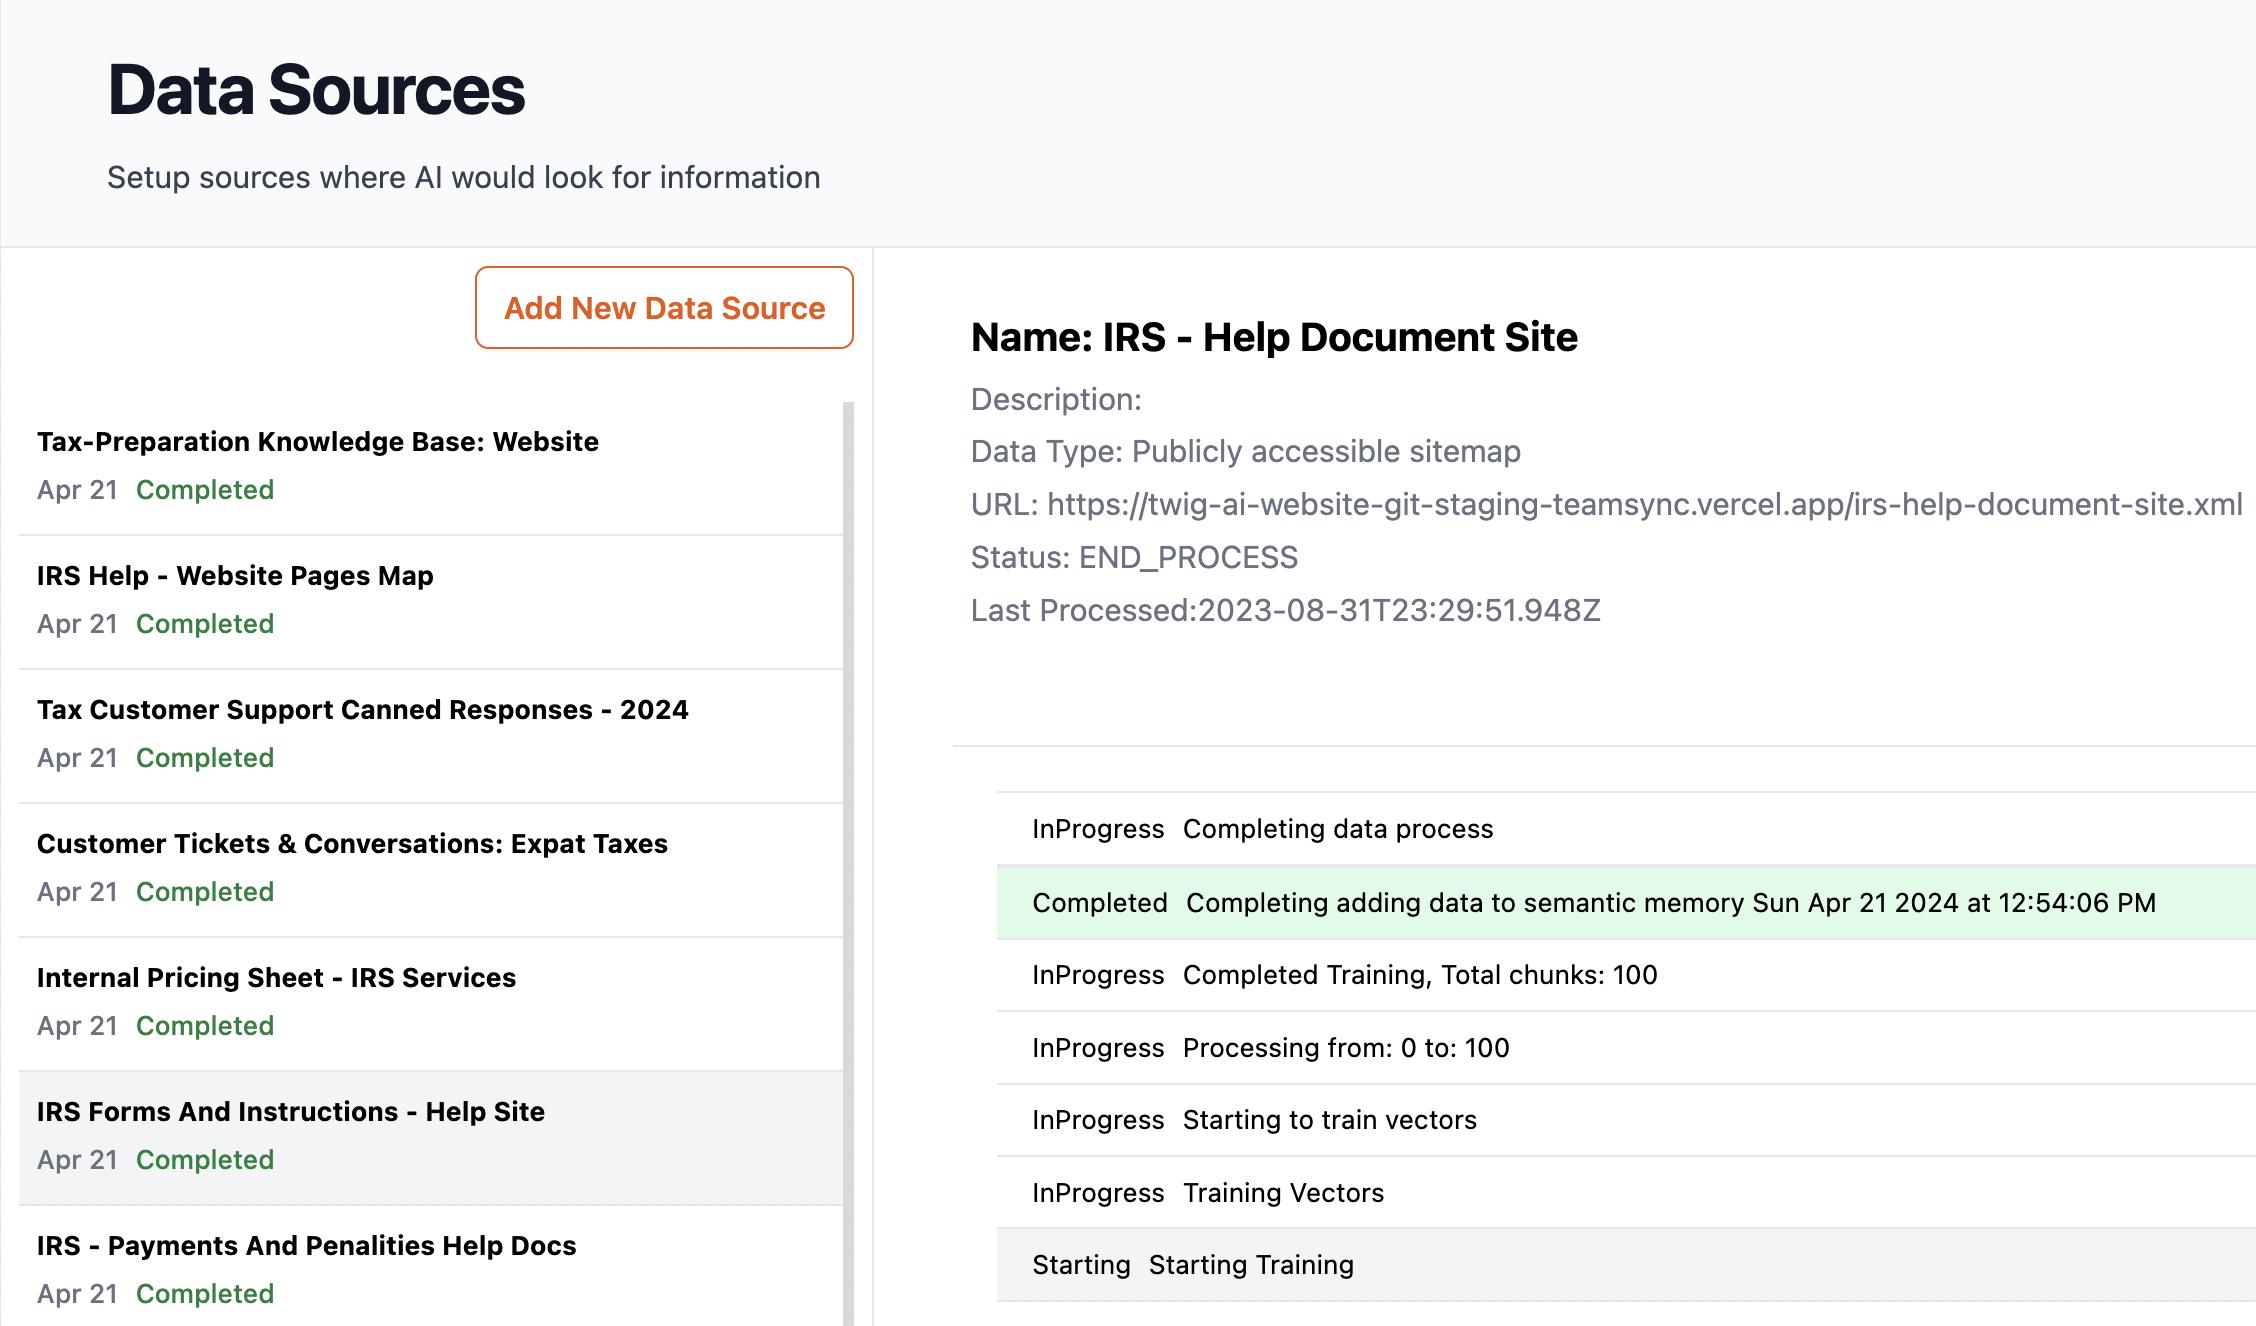Select Tax-Preparation Knowledge Base: Website source

click(x=431, y=467)
